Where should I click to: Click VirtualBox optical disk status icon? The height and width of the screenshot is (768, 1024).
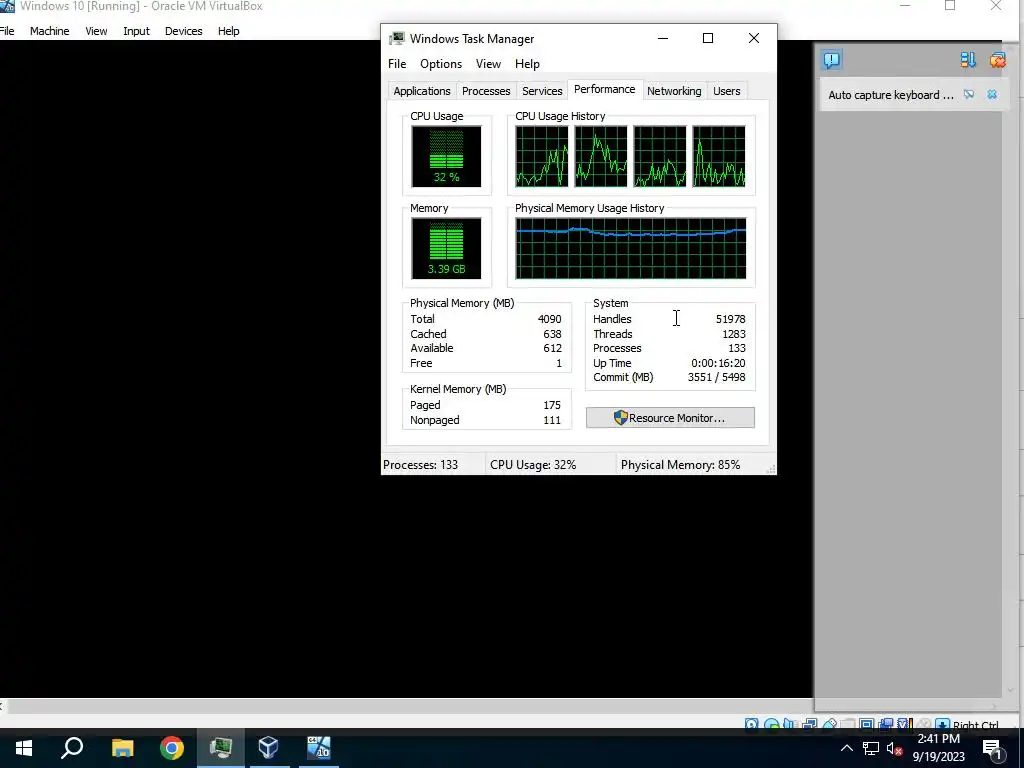click(x=771, y=724)
